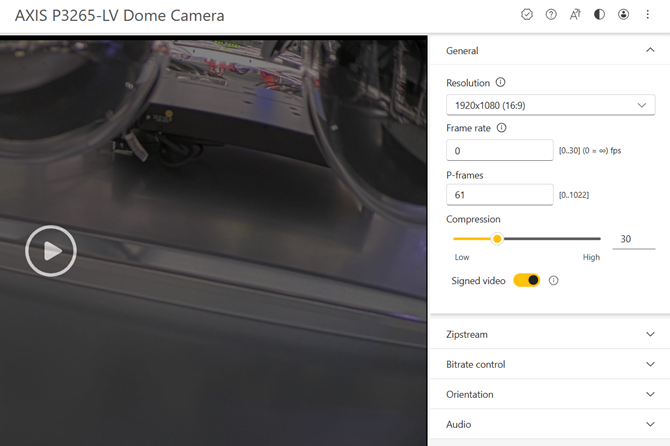Viewport: 670px width, 446px height.
Task: Click the Resolution info icon
Action: [x=501, y=83]
